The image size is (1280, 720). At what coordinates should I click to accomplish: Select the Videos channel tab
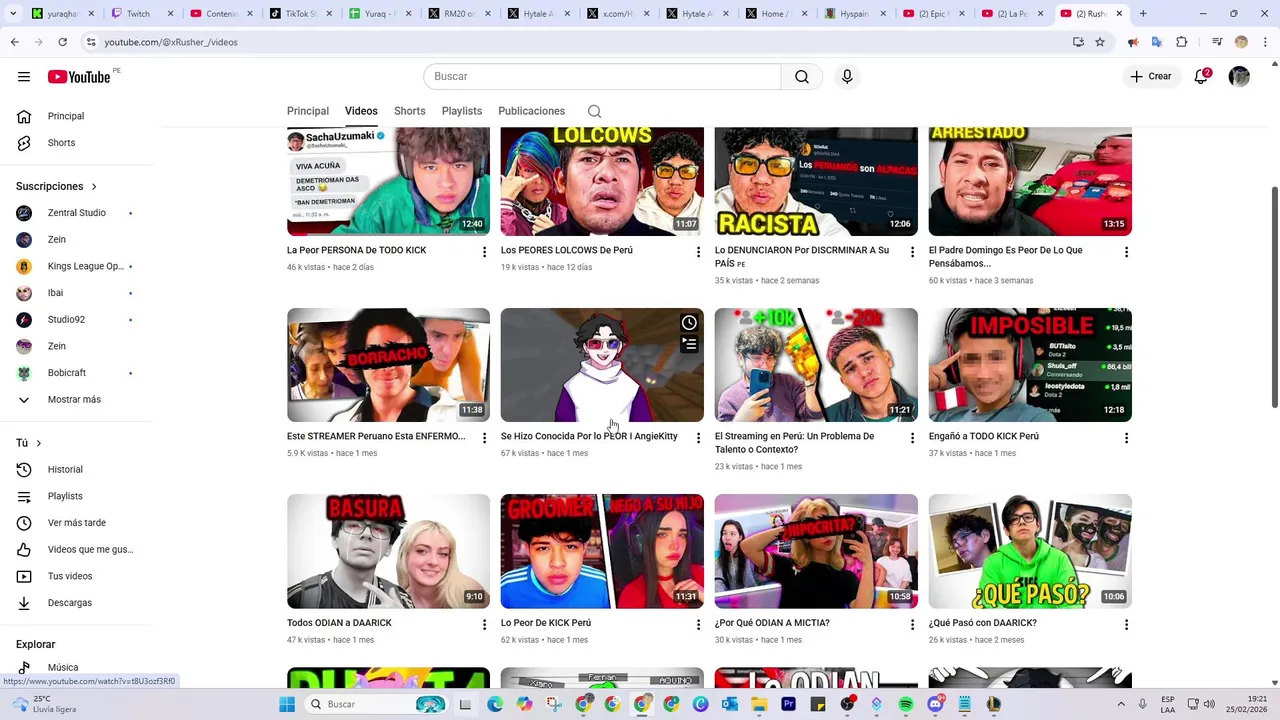(361, 111)
